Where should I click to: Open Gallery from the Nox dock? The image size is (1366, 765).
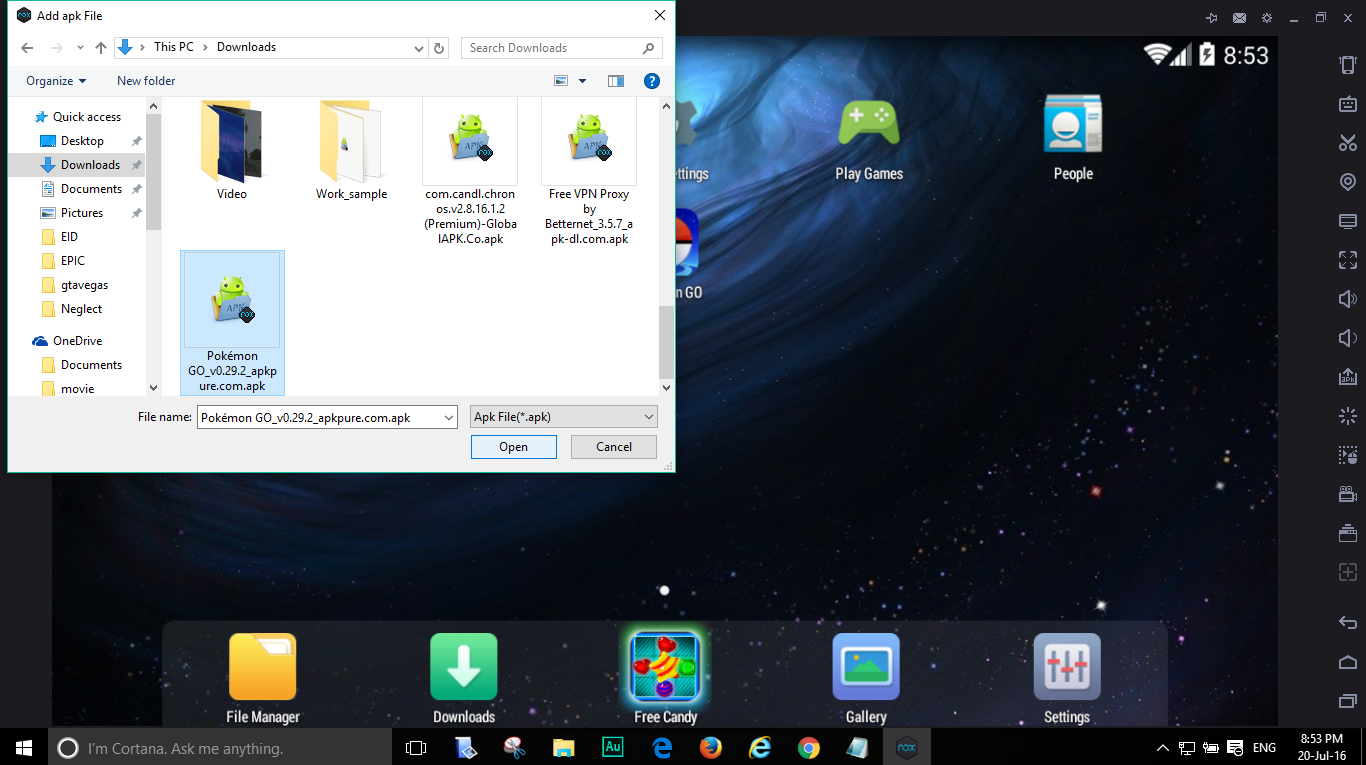(x=866, y=678)
